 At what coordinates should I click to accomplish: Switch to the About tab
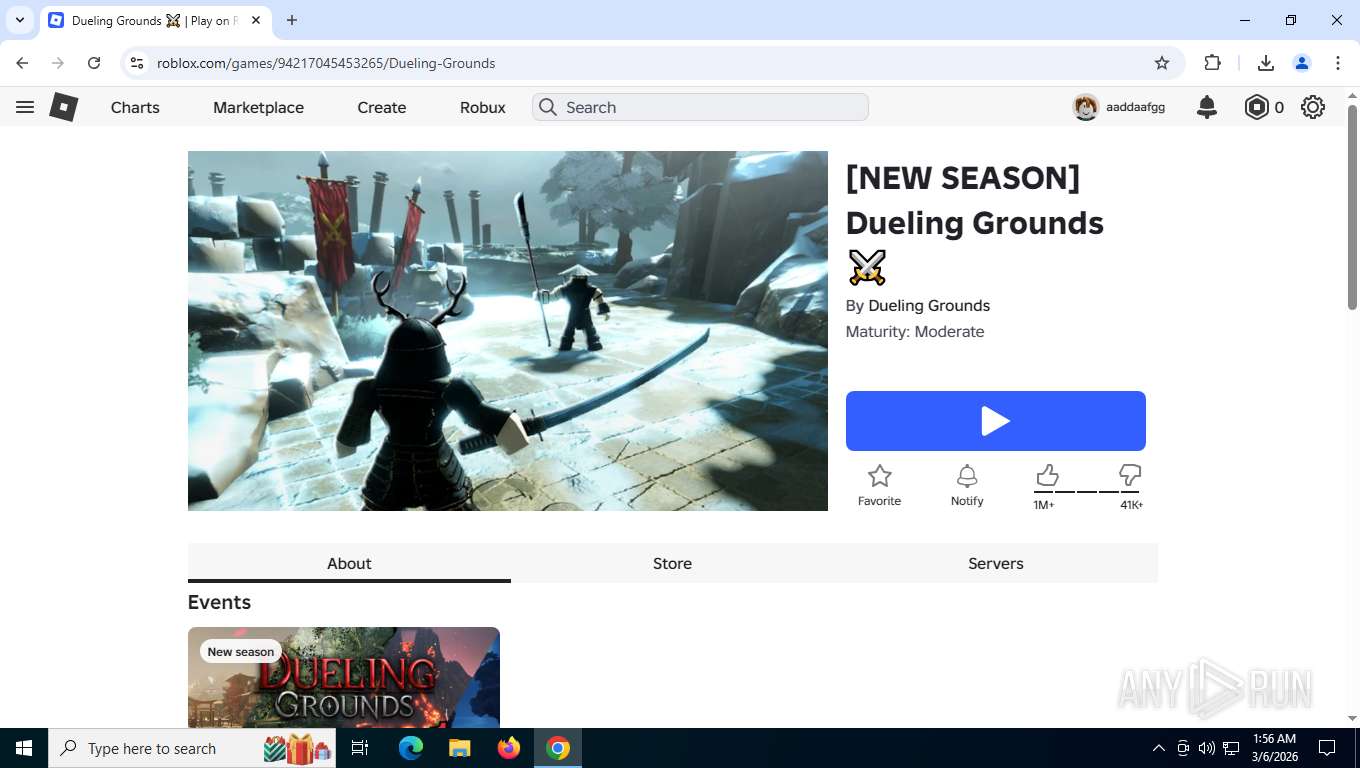pyautogui.click(x=349, y=563)
